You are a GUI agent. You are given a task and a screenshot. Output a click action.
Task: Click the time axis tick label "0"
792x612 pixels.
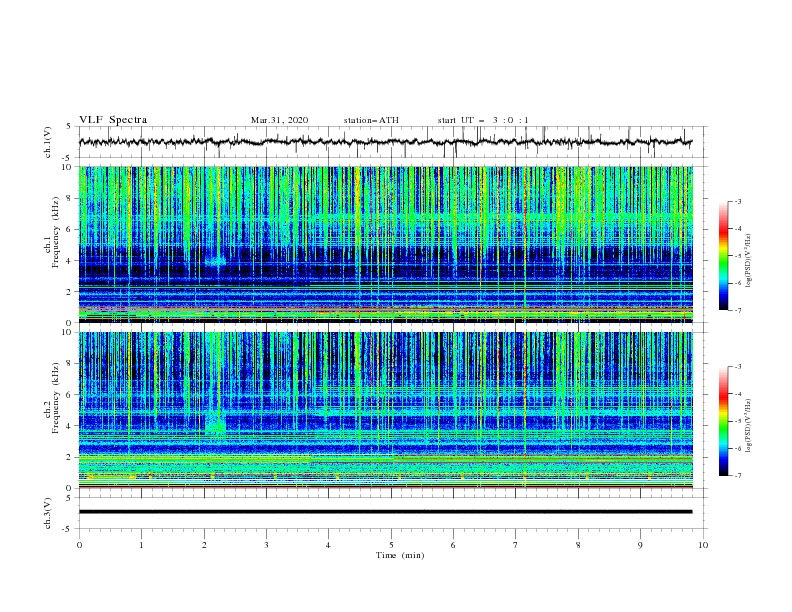(79, 545)
